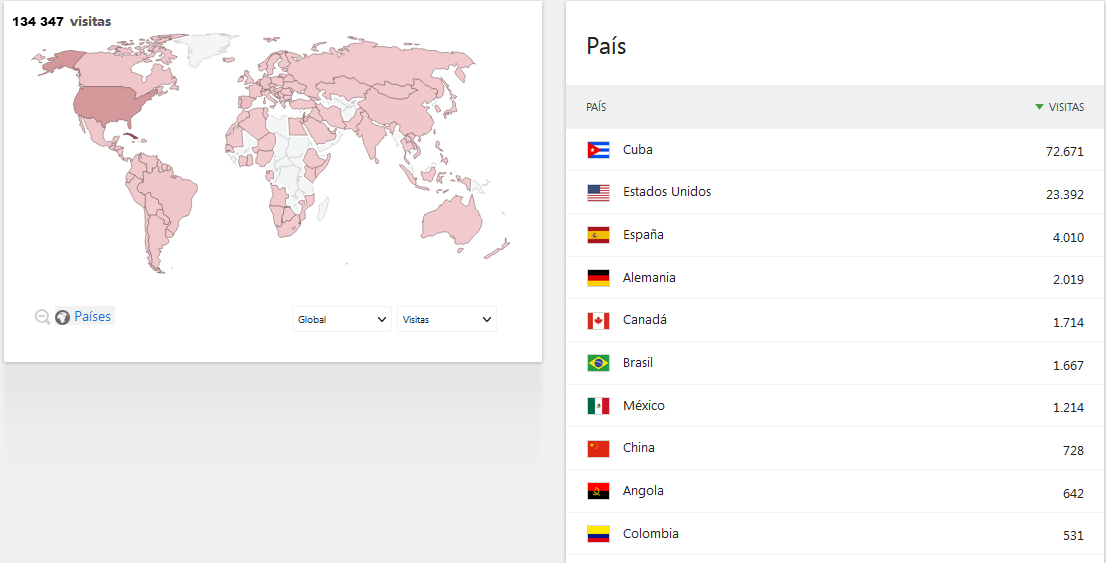The width and height of the screenshot is (1106, 563).
Task: Click the China row in table
Action: click(x=835, y=448)
